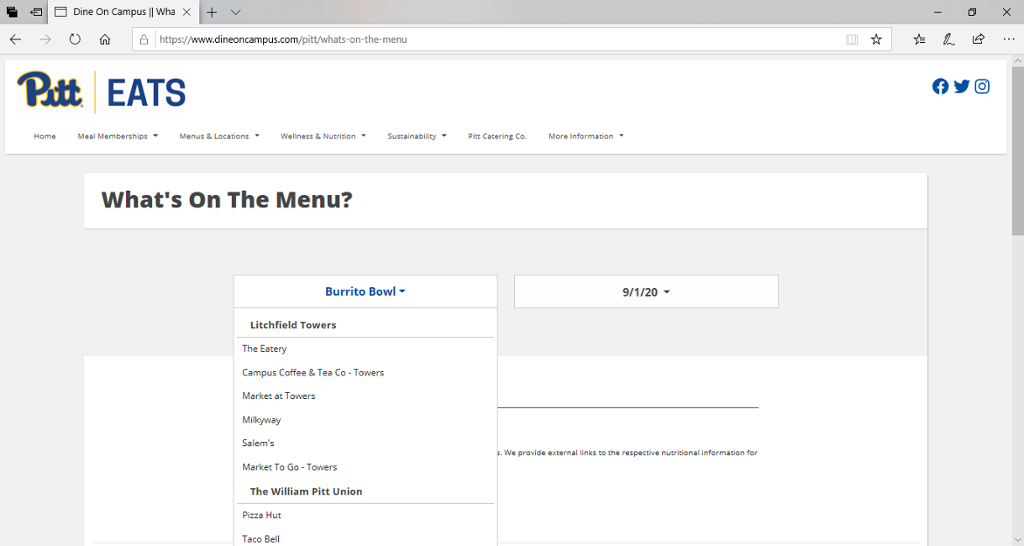Open the 9/1/20 date dropdown
The width and height of the screenshot is (1024, 546).
point(646,292)
